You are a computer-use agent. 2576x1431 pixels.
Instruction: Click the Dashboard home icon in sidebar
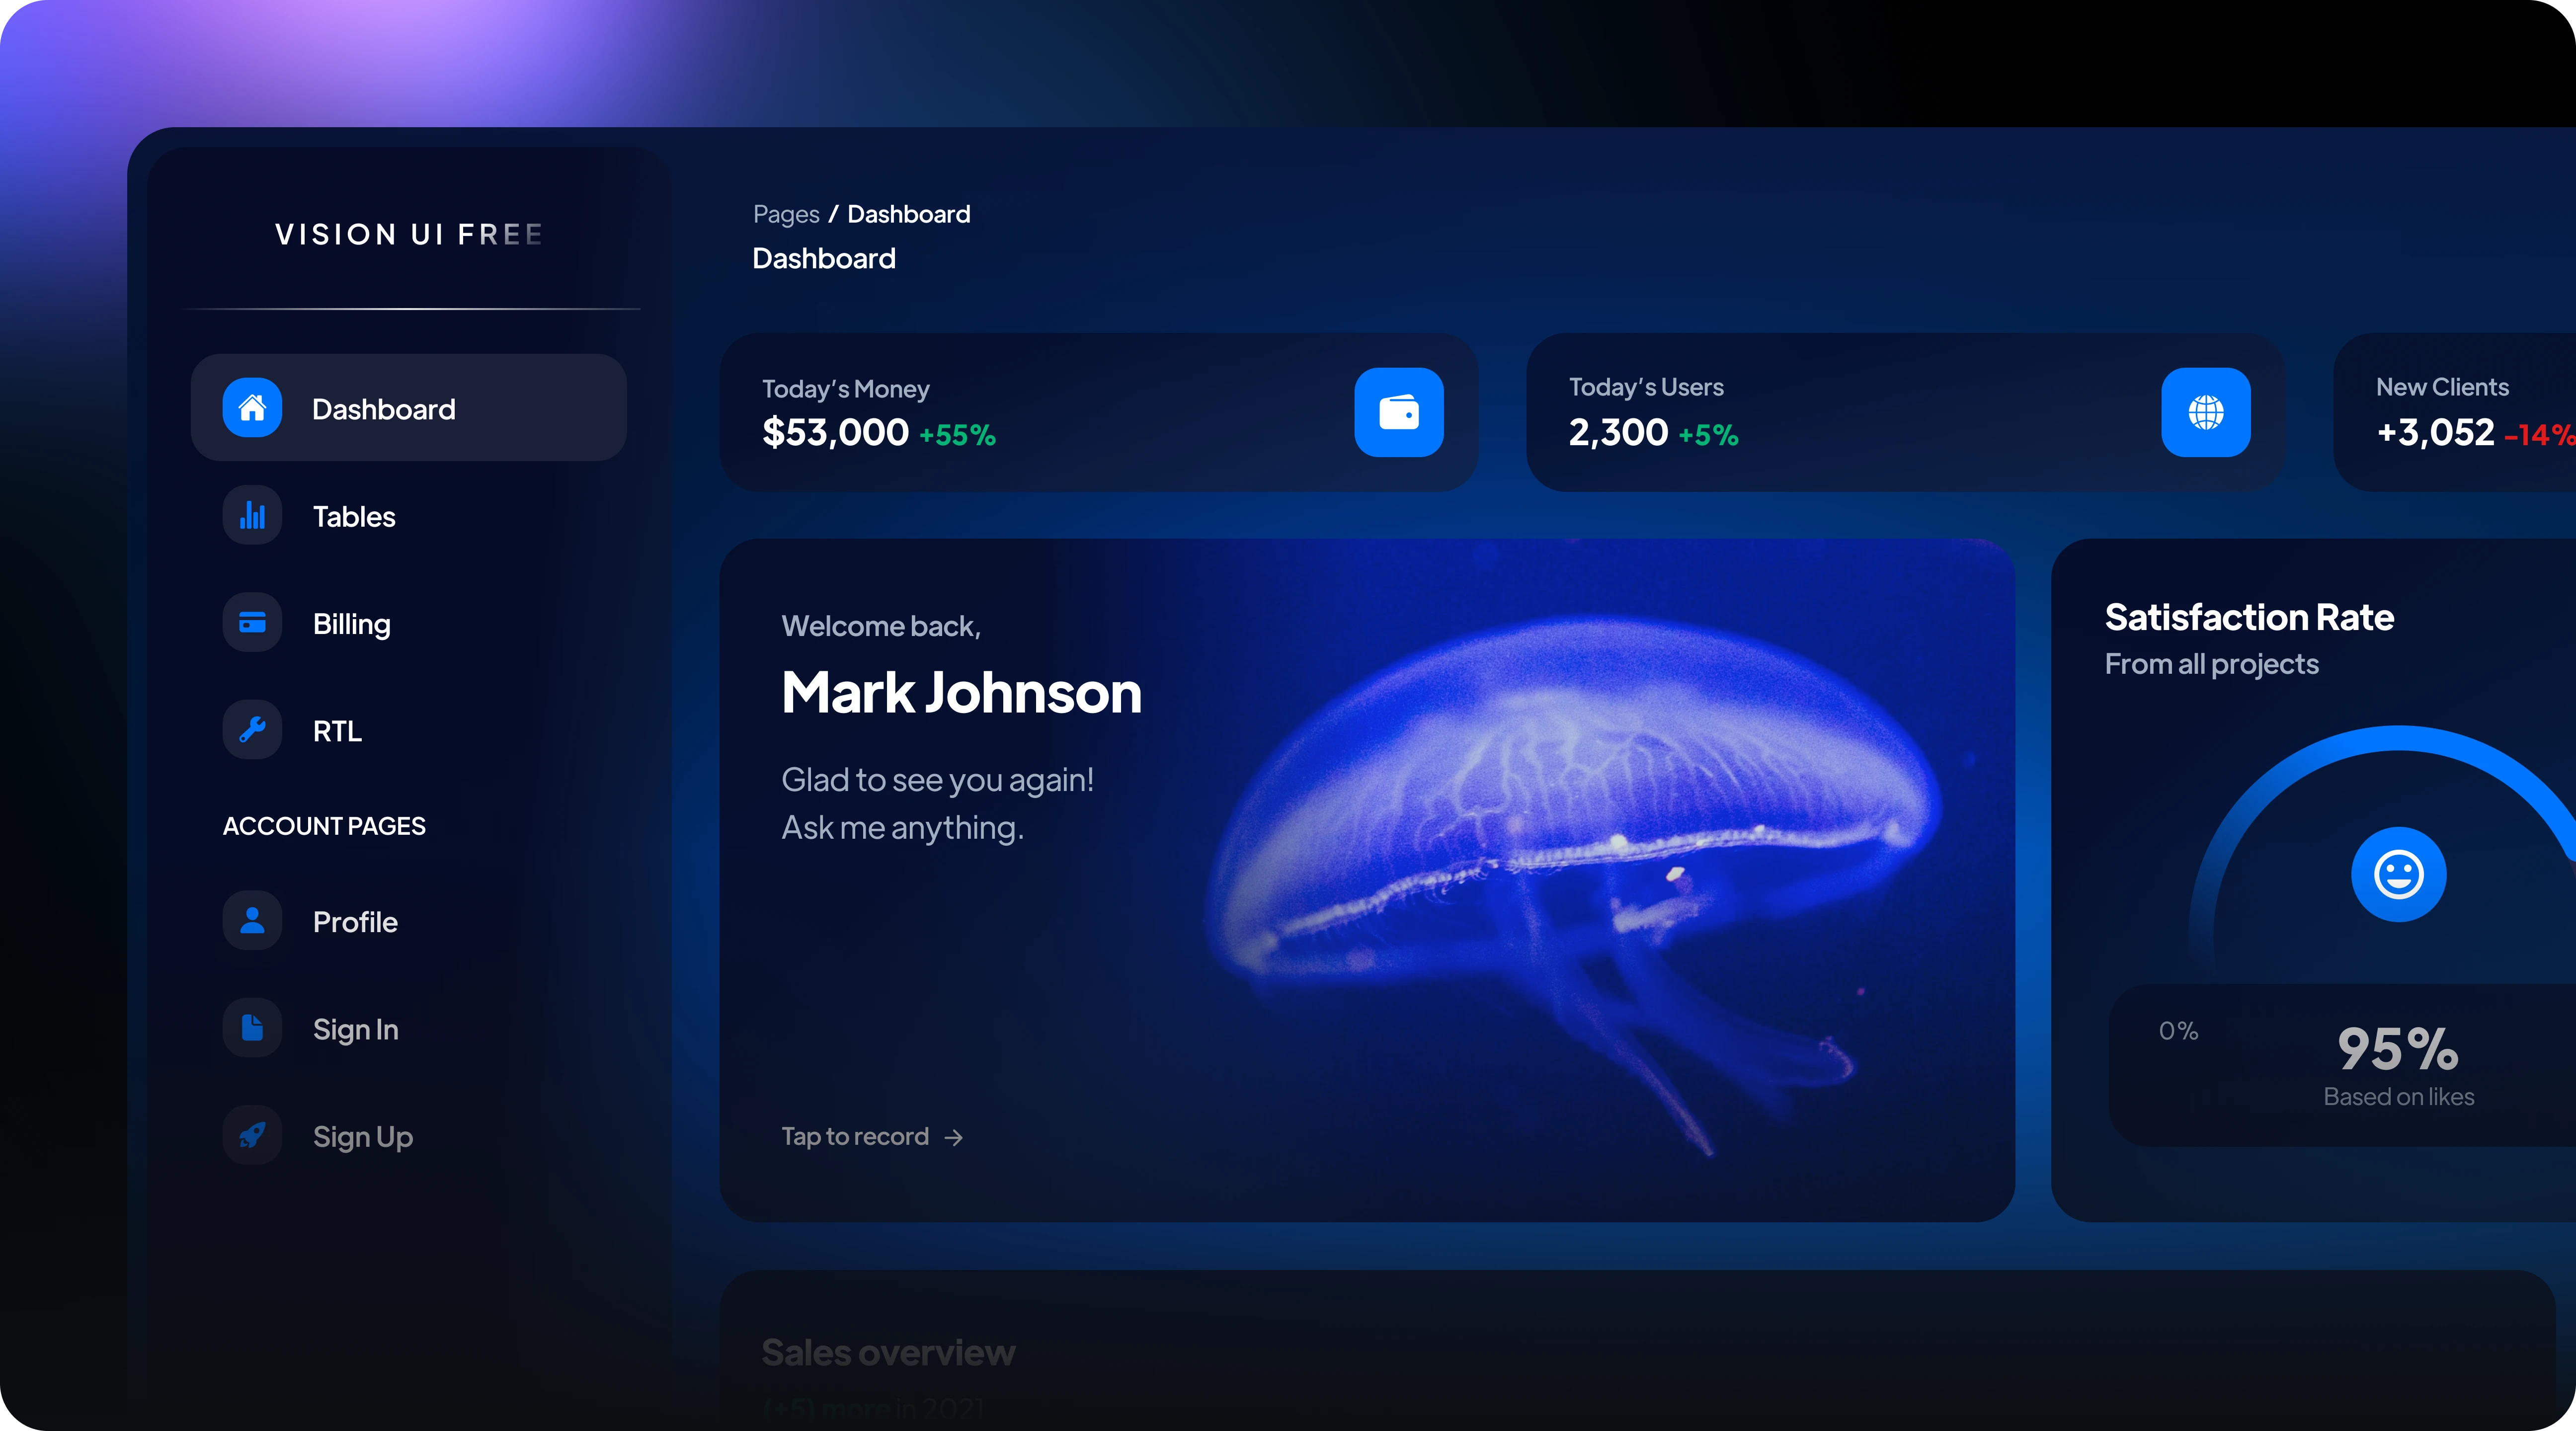(x=252, y=408)
